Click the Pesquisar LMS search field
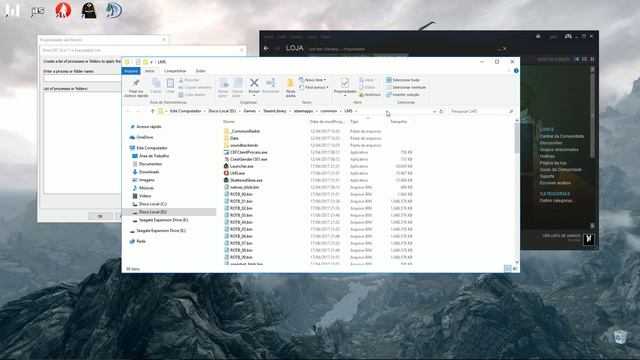The width and height of the screenshot is (640, 360). click(480, 111)
